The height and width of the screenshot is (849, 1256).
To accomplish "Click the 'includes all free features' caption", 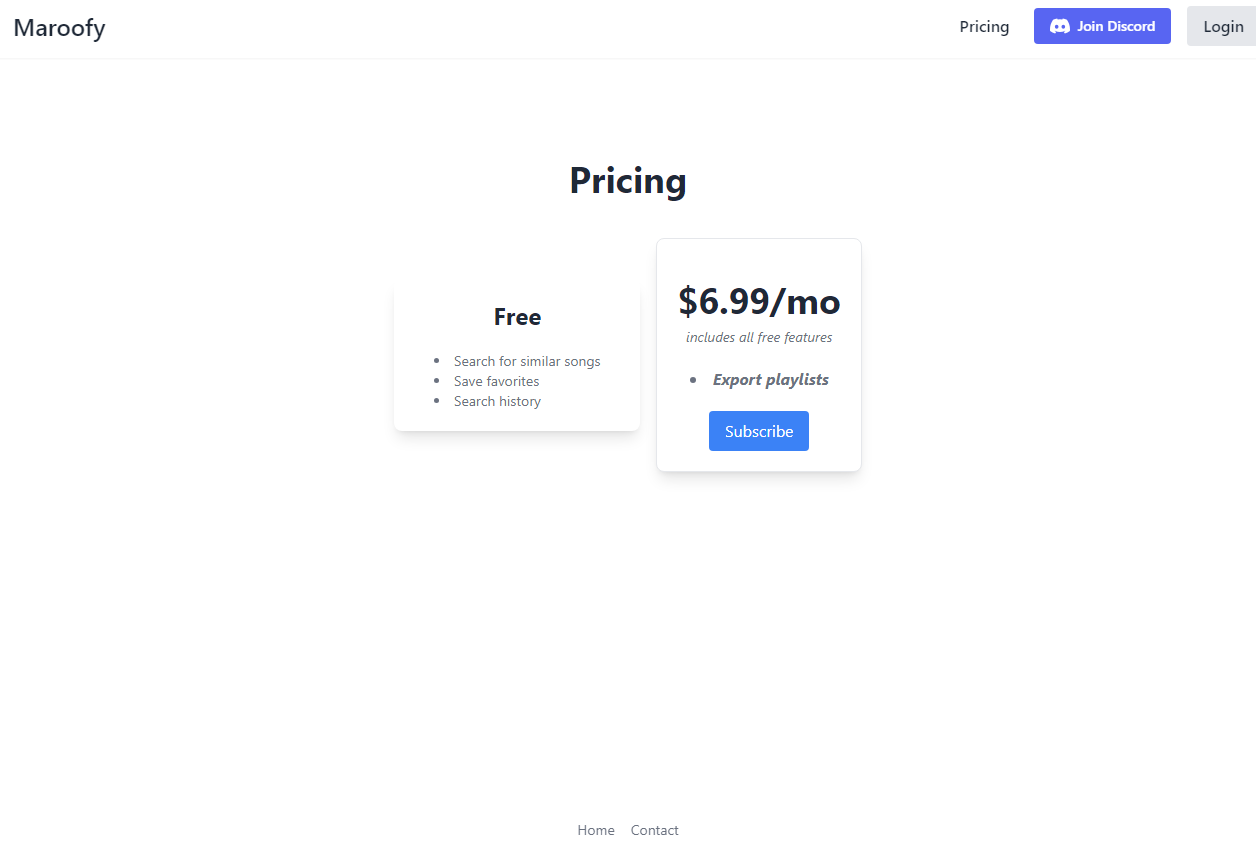I will (x=759, y=337).
